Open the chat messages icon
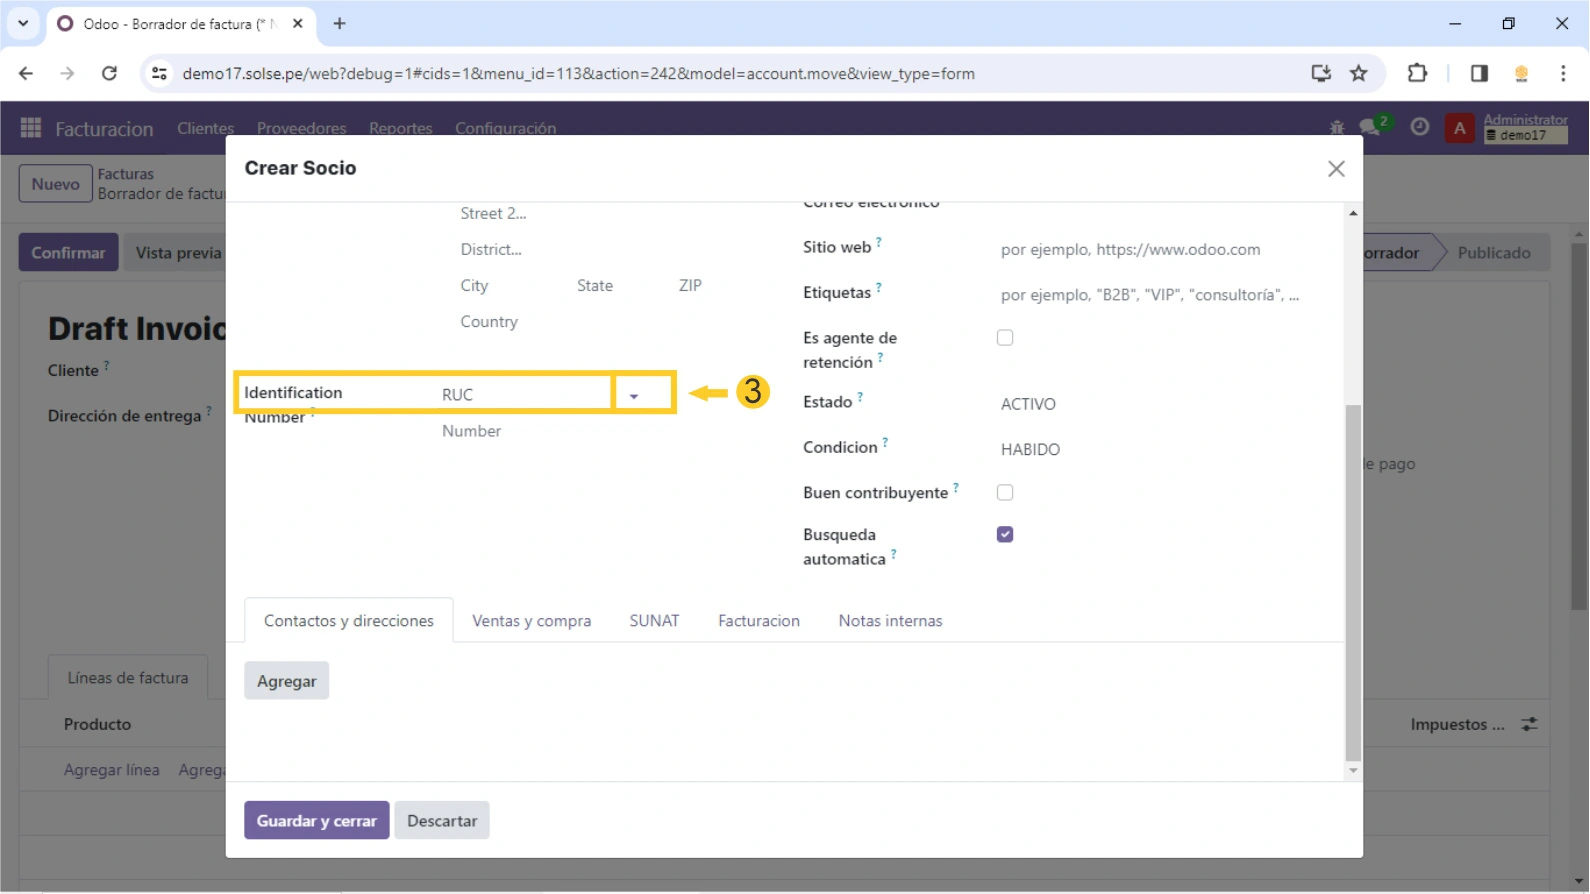 (1370, 127)
